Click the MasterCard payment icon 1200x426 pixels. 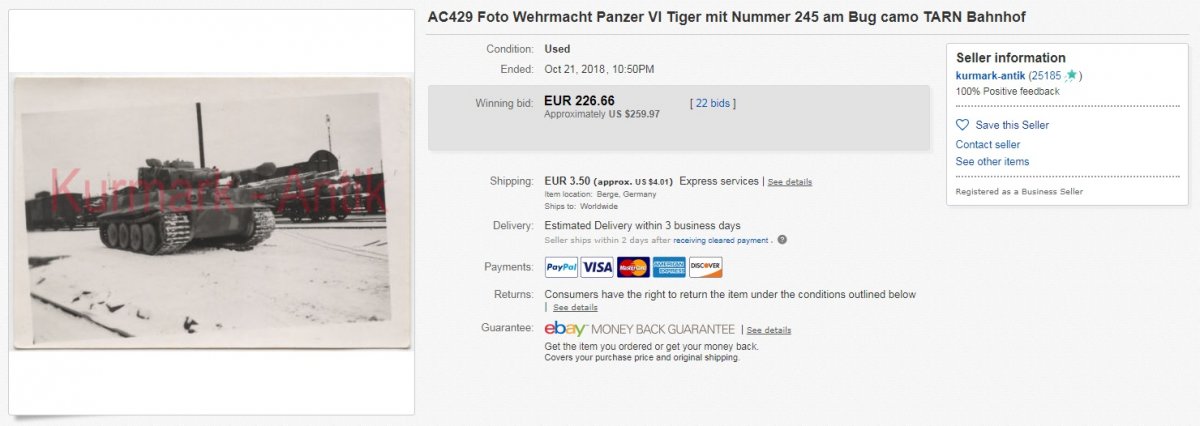coord(632,267)
